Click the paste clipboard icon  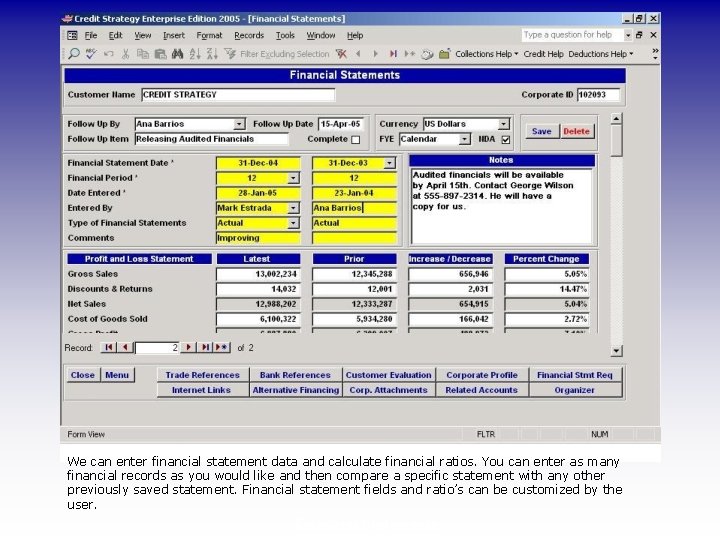pos(160,54)
